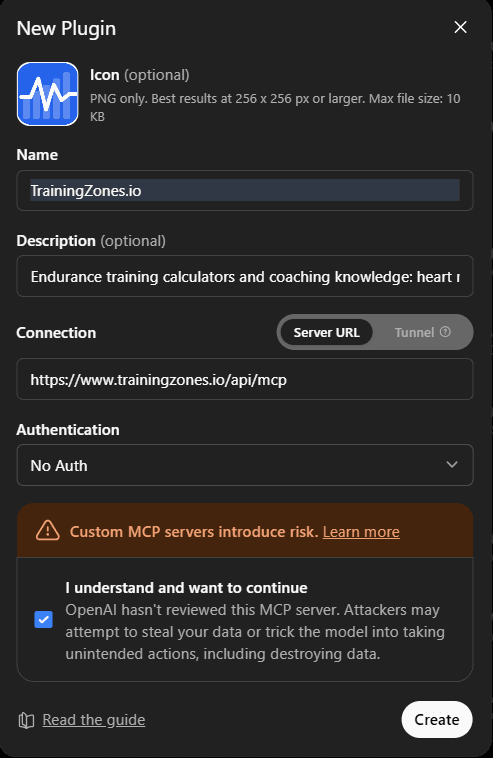Screen dimensions: 493x758
Task: Click the 'I understand and want to continue' label
Action: tap(187, 588)
